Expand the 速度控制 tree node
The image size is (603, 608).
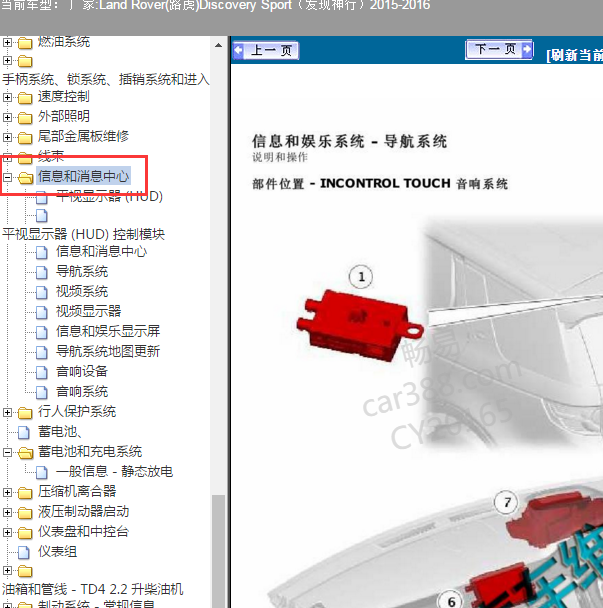coord(7,97)
